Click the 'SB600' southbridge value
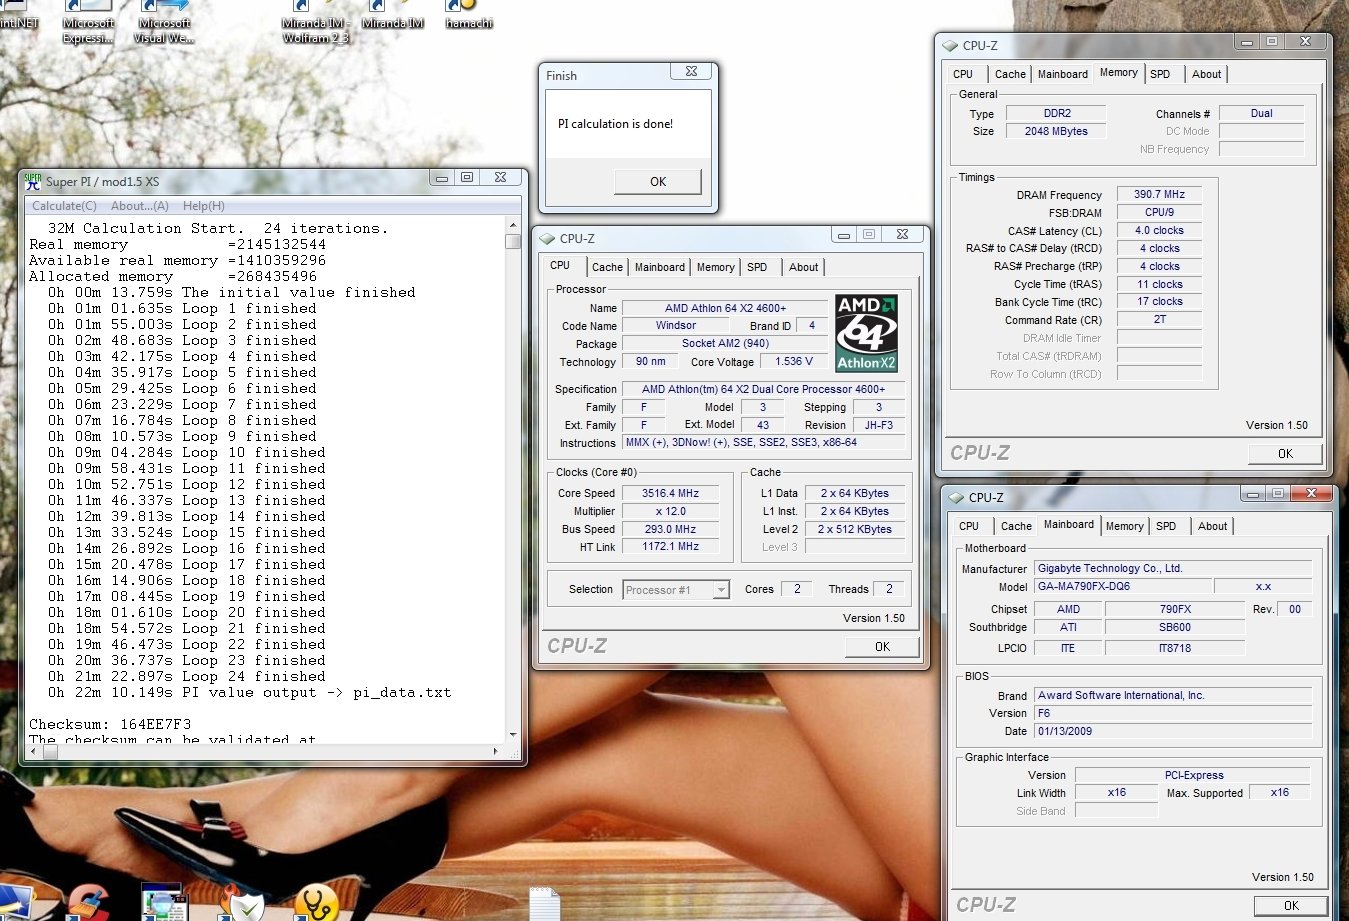This screenshot has height=921, width=1349. 1175,628
